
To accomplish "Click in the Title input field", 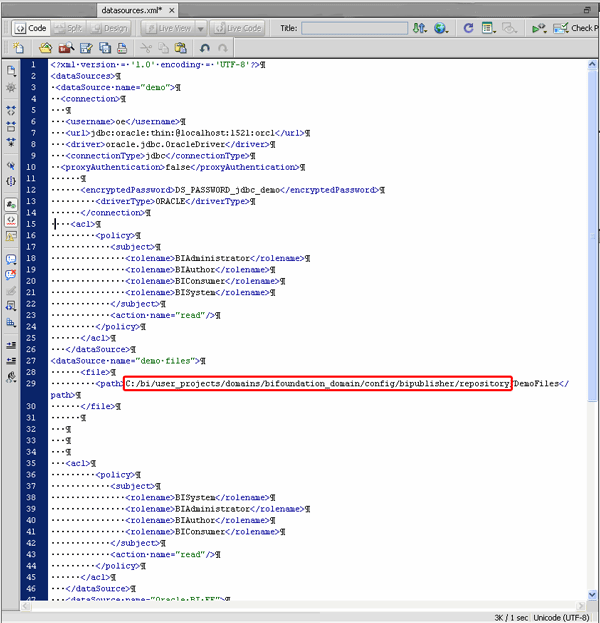I will pos(354,29).
